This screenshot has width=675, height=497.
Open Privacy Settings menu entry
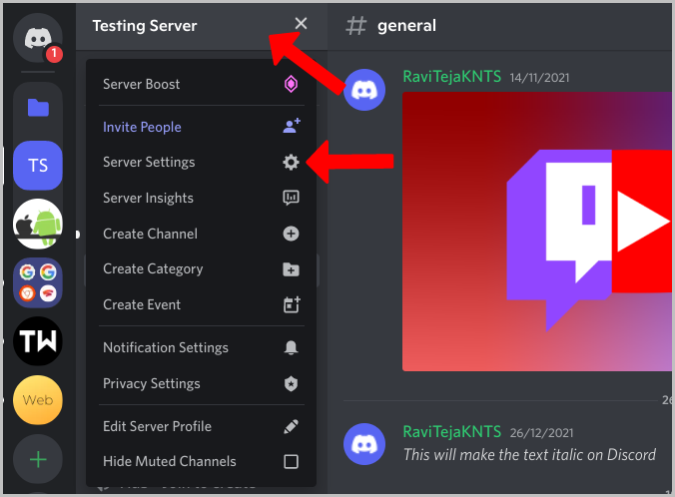(201, 383)
